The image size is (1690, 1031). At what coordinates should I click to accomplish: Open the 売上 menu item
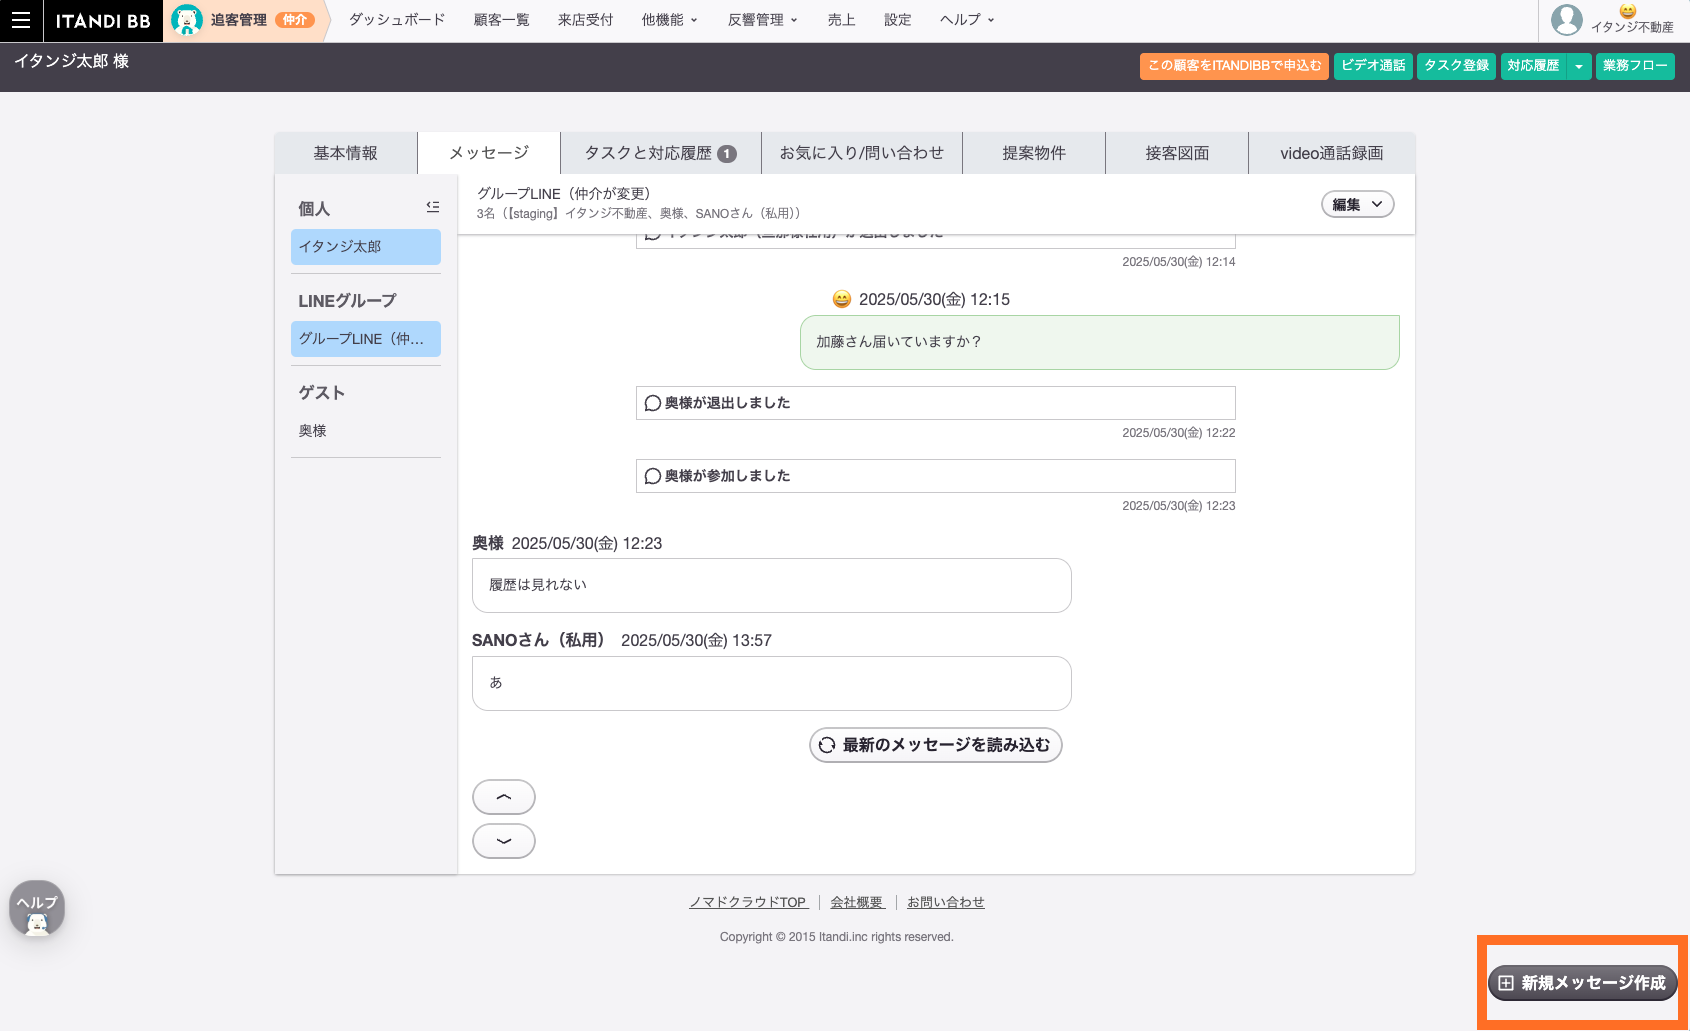841,20
